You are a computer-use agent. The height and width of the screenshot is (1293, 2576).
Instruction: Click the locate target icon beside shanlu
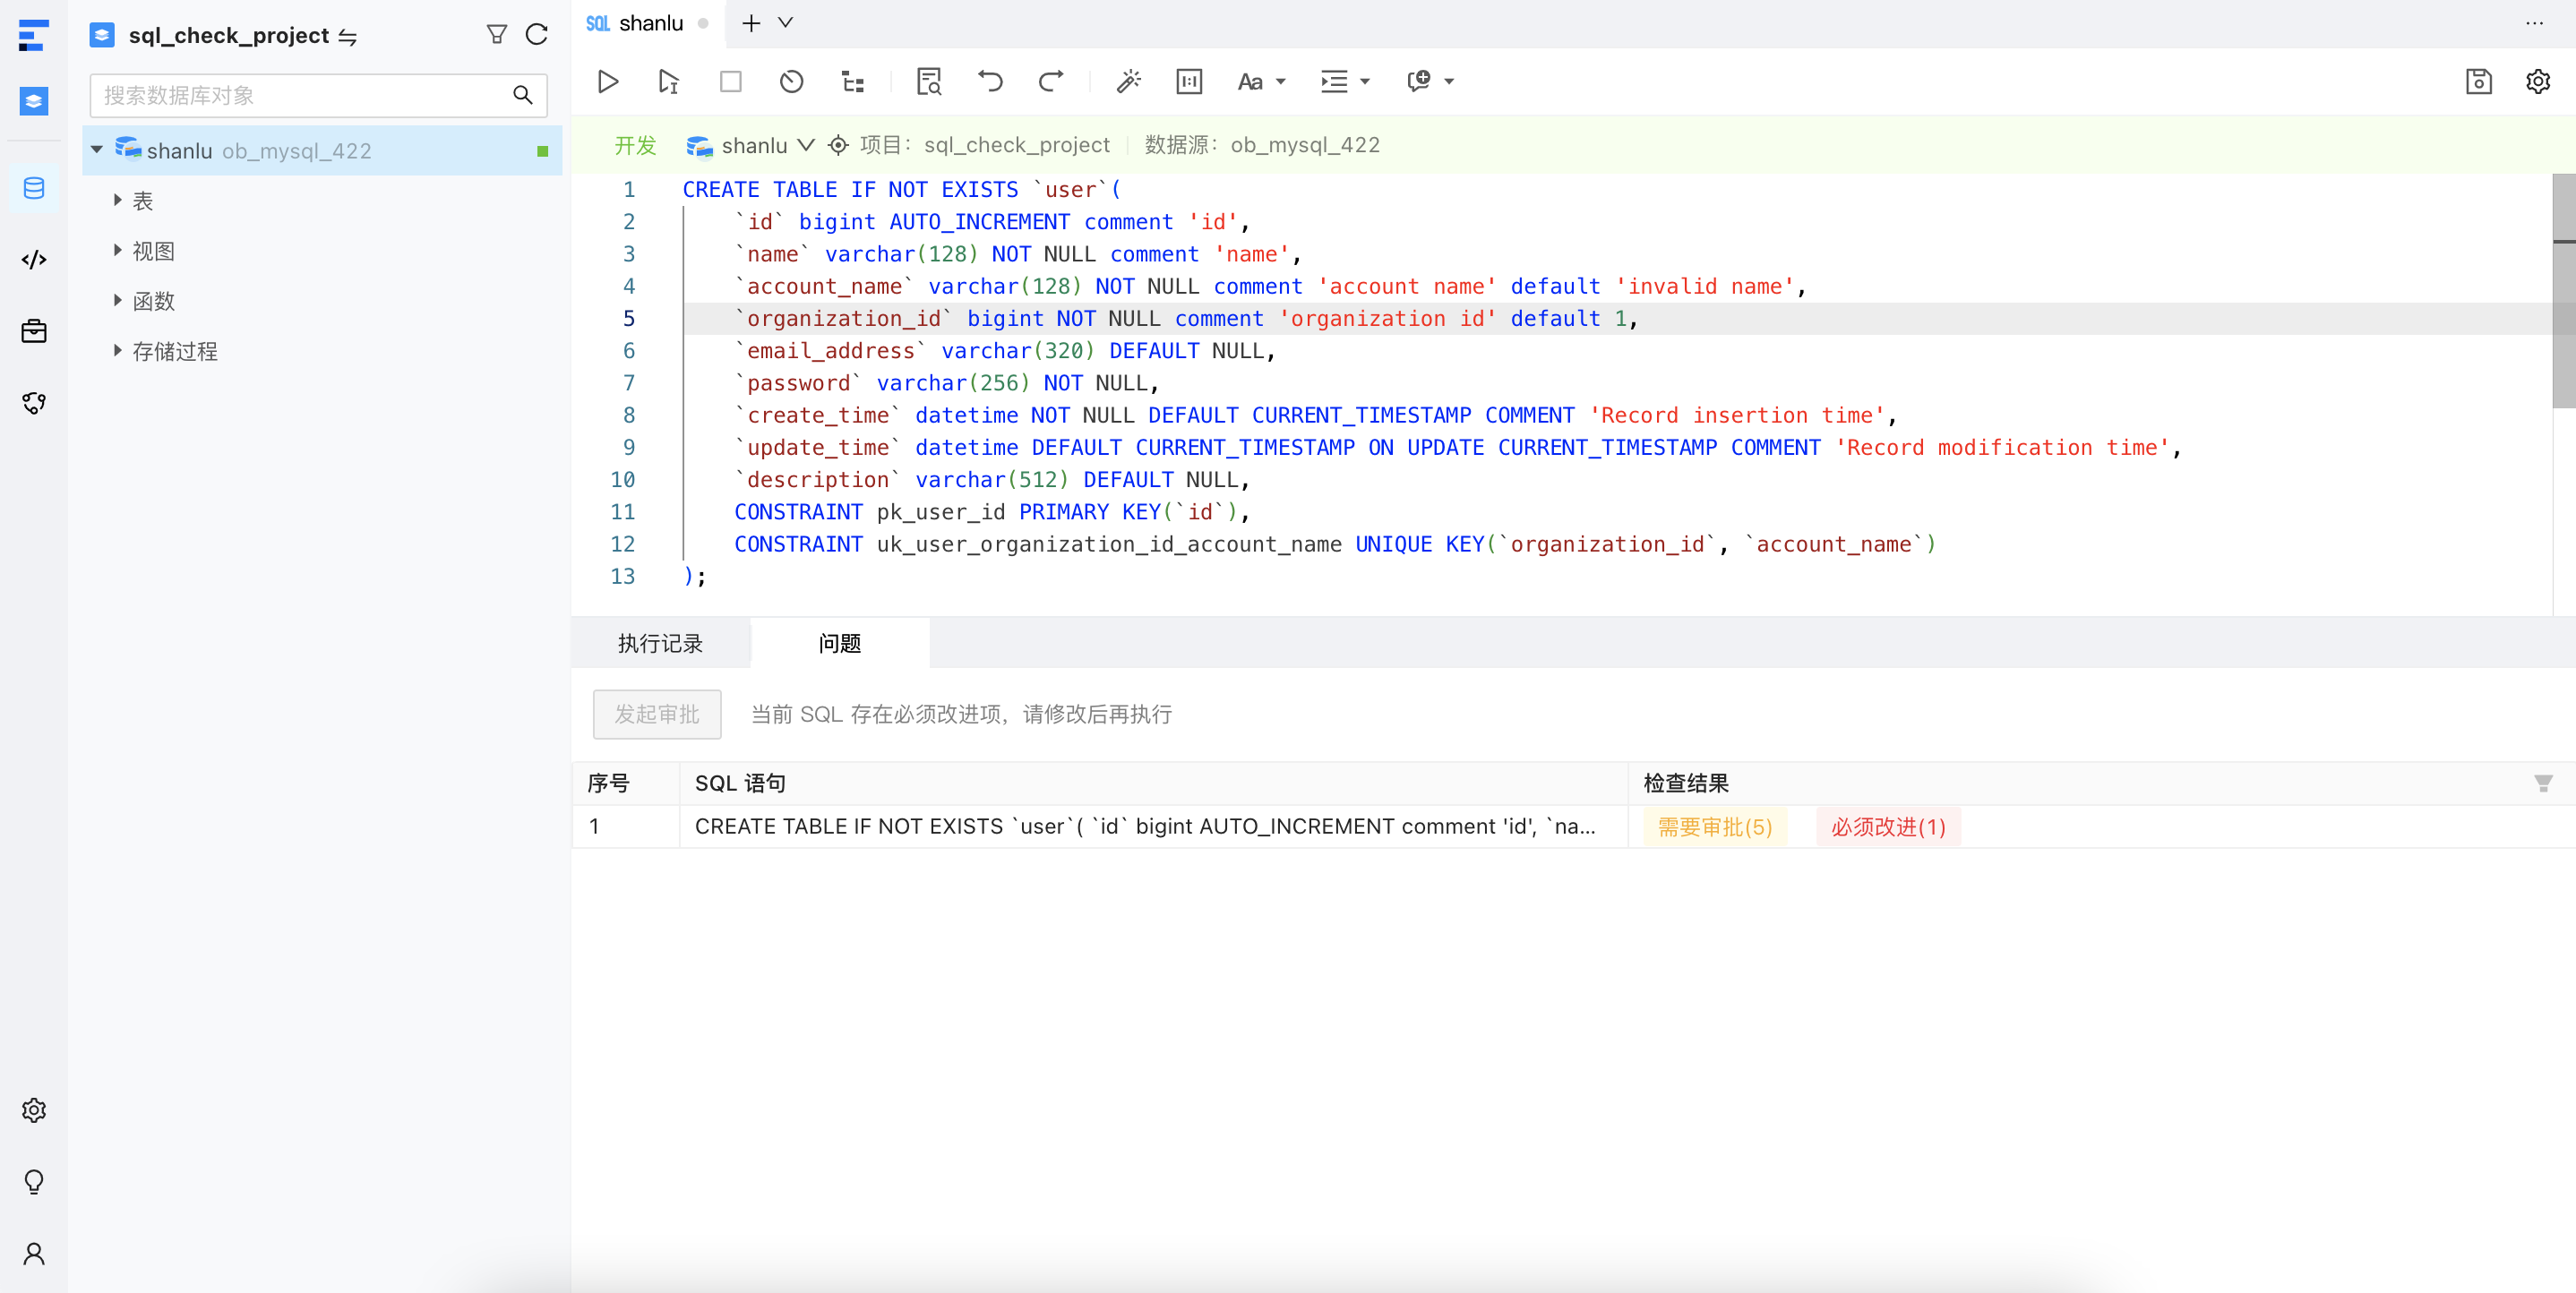coord(838,145)
